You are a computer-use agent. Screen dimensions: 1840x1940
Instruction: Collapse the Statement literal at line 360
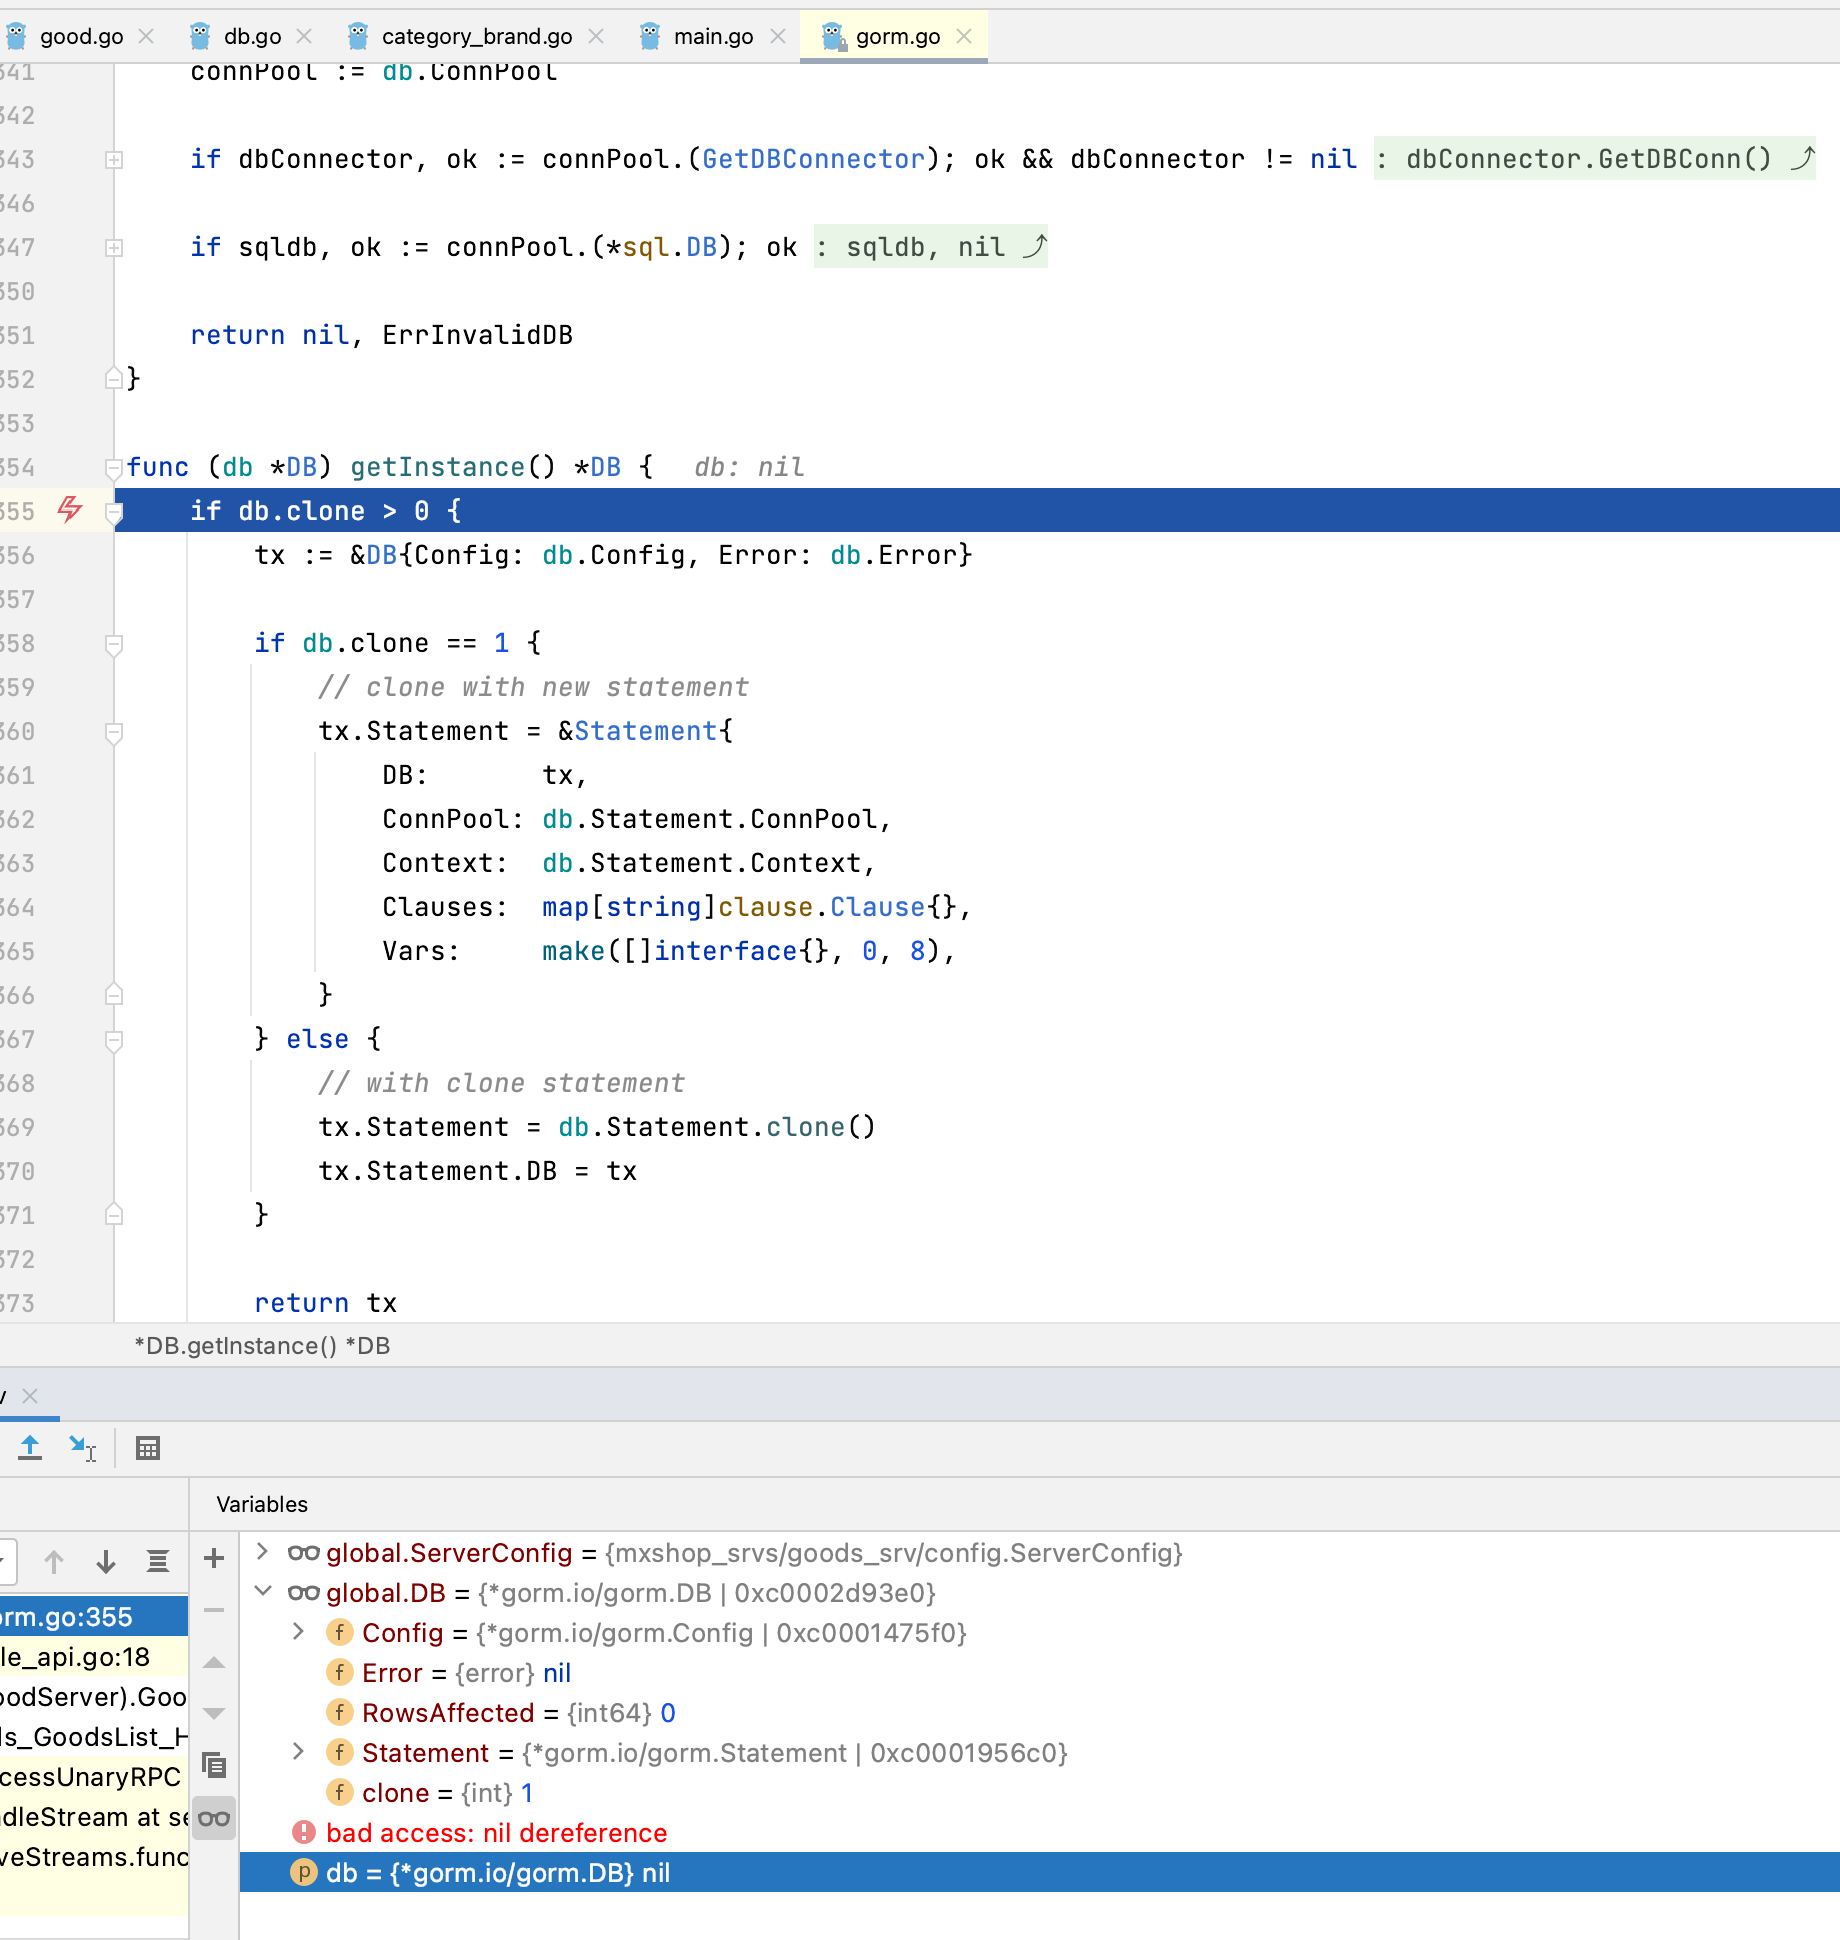click(114, 732)
